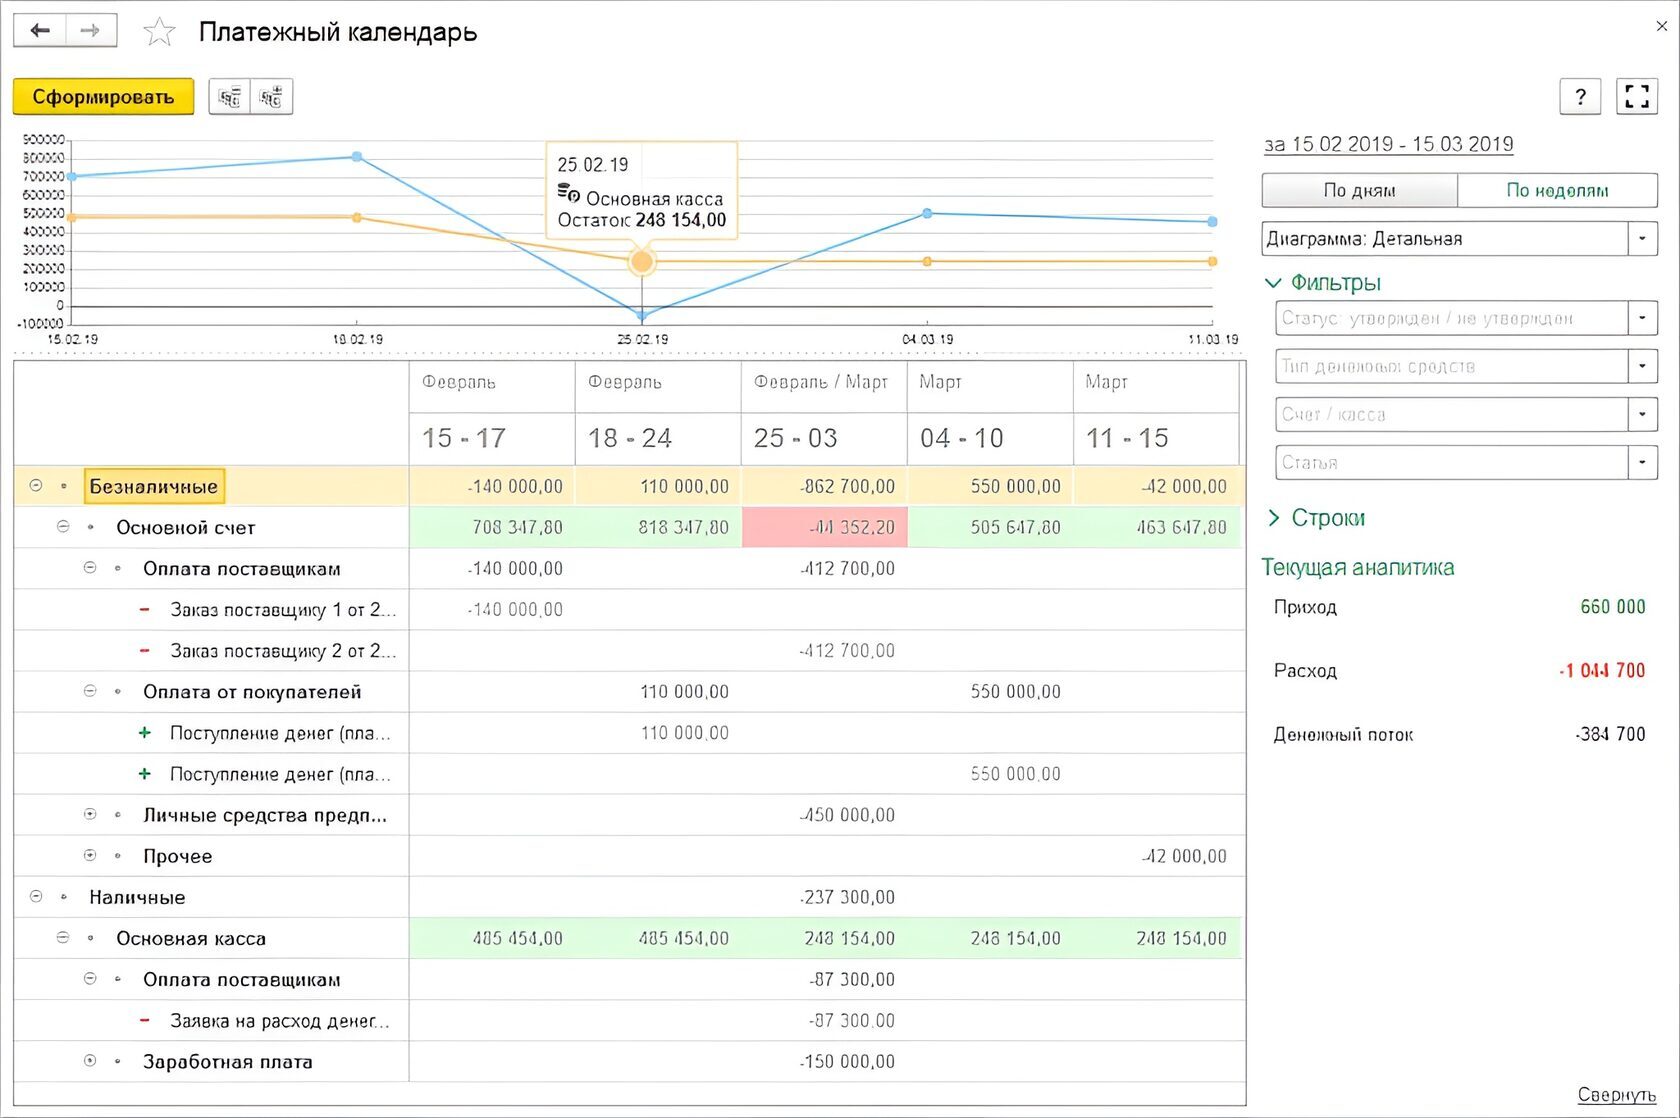Collapse the Безналичные group

tap(36, 486)
